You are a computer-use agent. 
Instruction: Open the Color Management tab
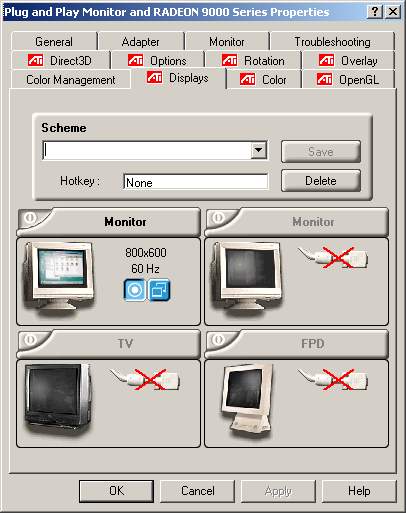click(x=71, y=80)
